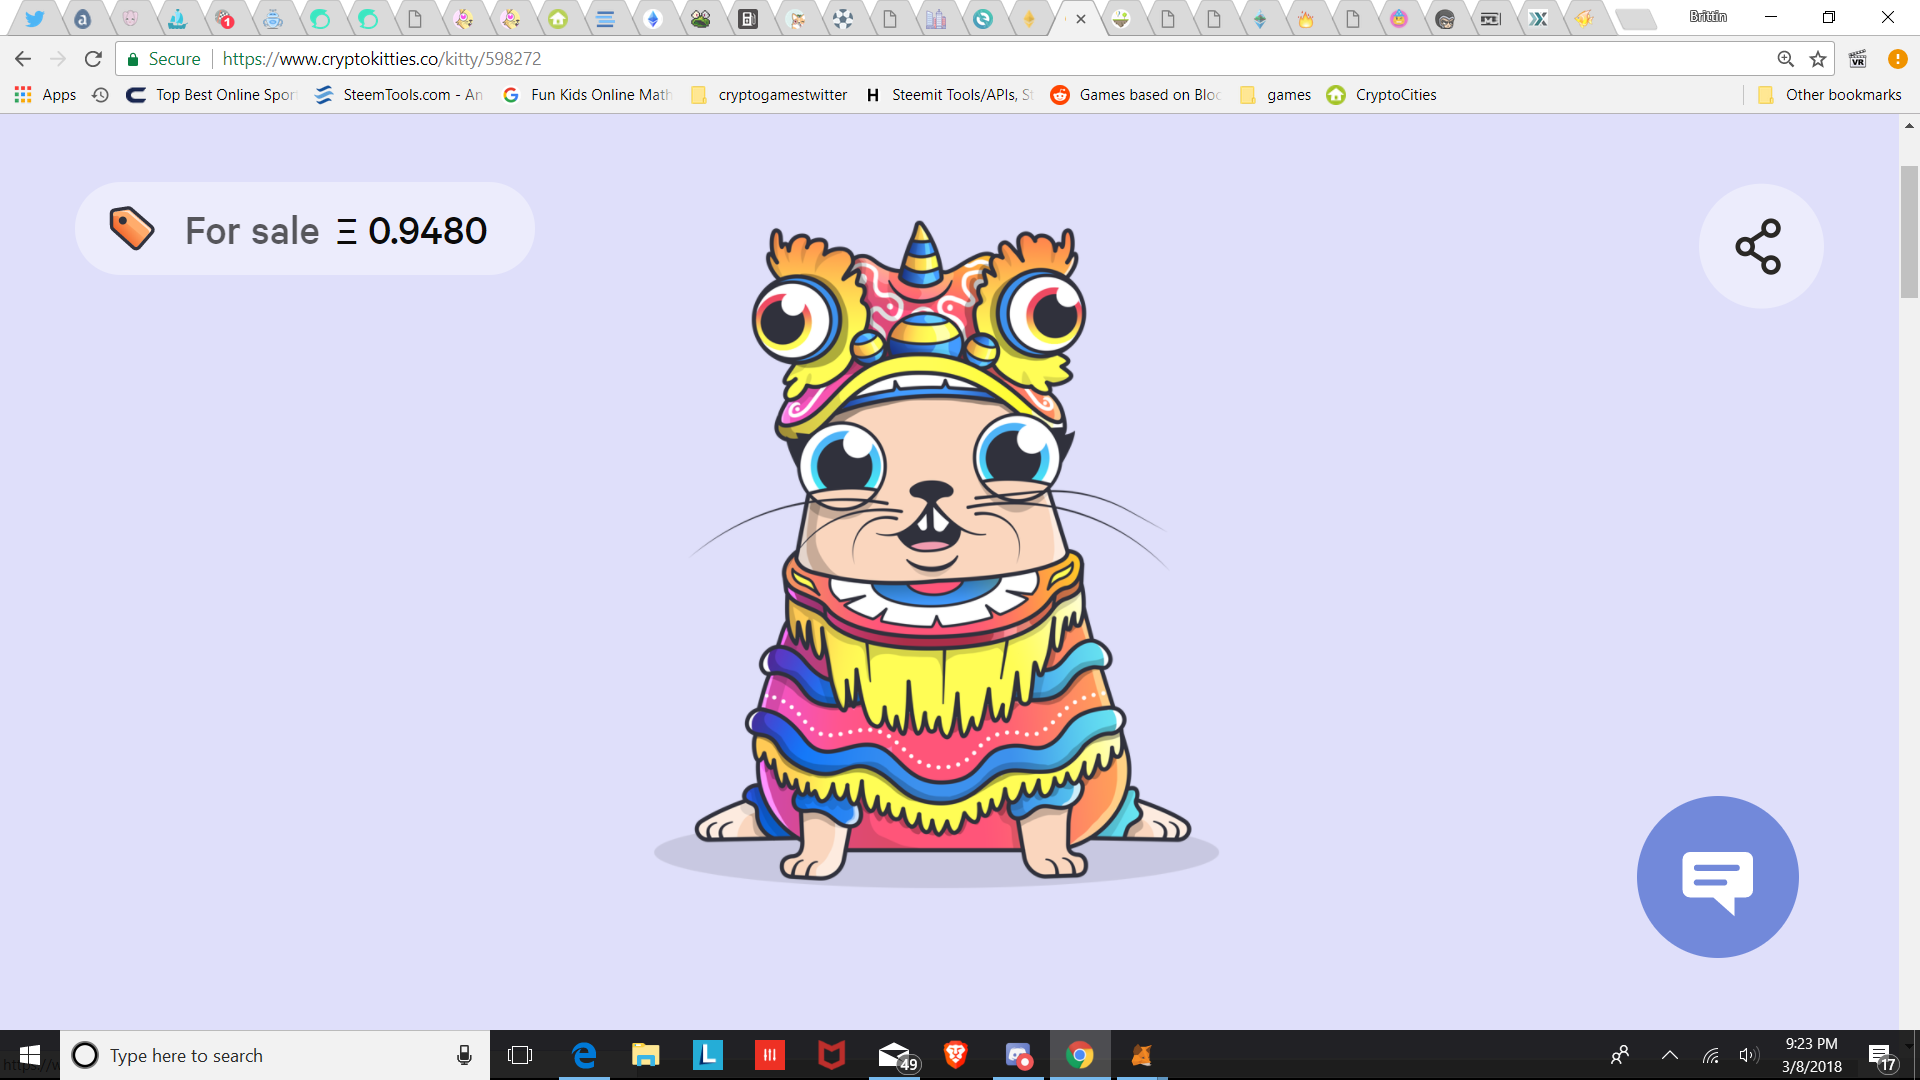
Task: Open the blue L app in taskbar
Action: (x=708, y=1055)
